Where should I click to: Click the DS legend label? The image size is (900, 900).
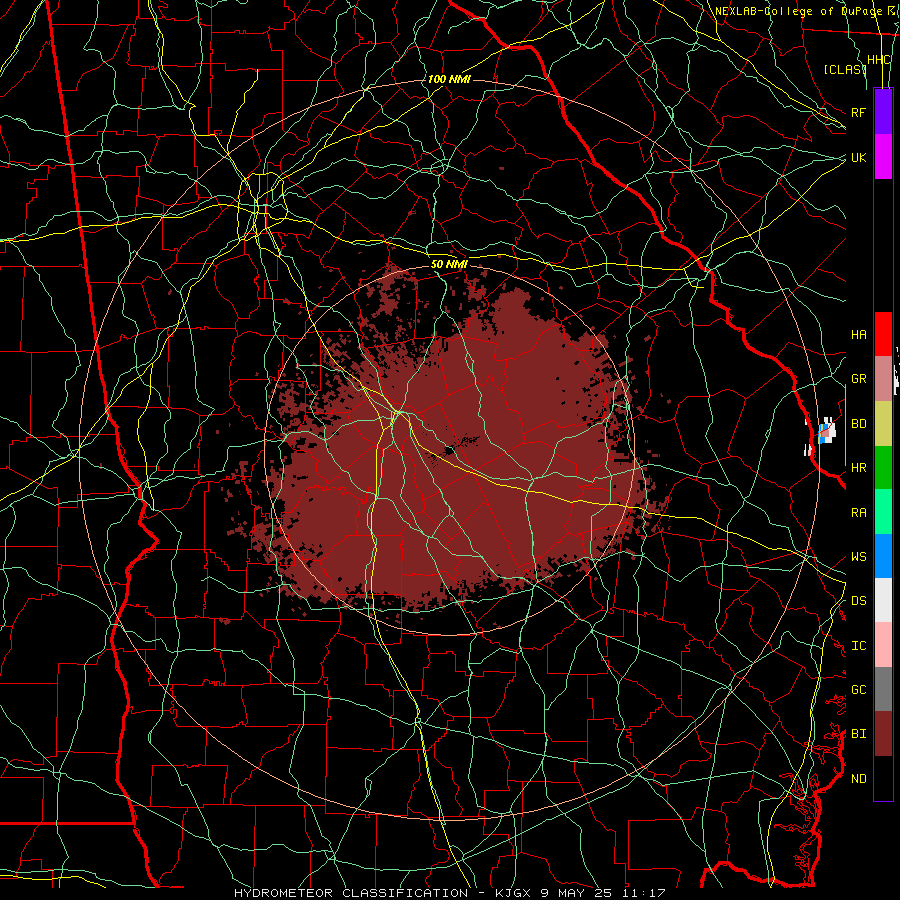[x=858, y=600]
